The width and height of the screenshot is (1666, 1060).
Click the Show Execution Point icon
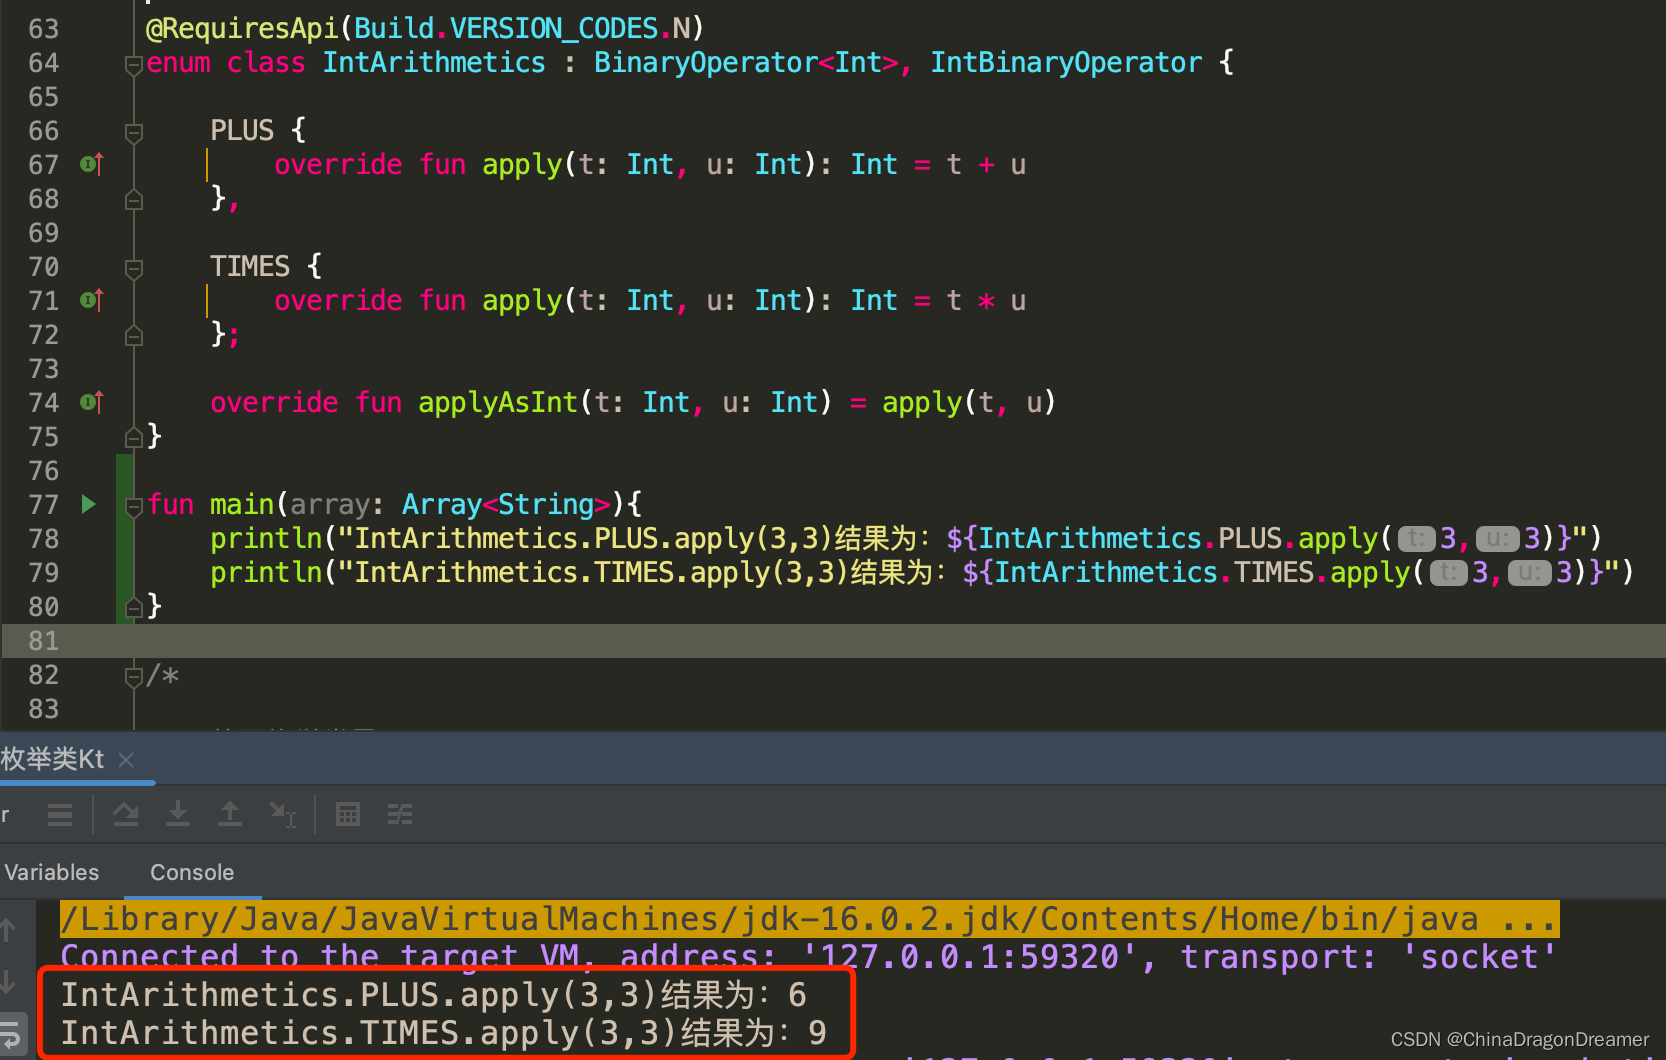point(60,815)
